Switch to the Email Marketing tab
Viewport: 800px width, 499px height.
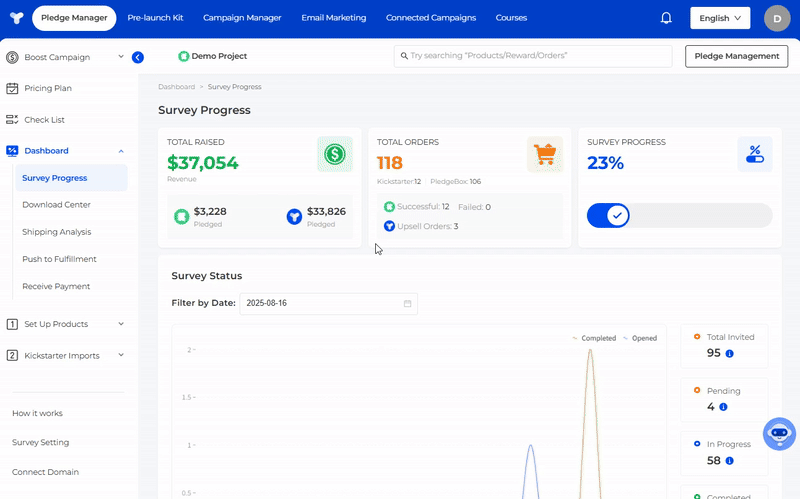[333, 18]
